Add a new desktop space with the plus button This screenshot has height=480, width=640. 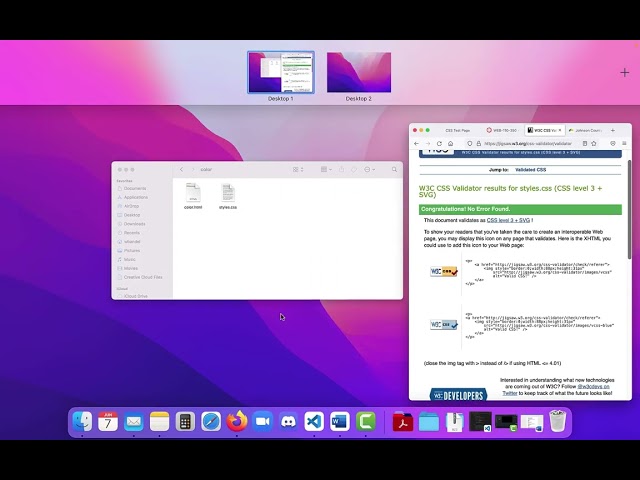(x=624, y=73)
